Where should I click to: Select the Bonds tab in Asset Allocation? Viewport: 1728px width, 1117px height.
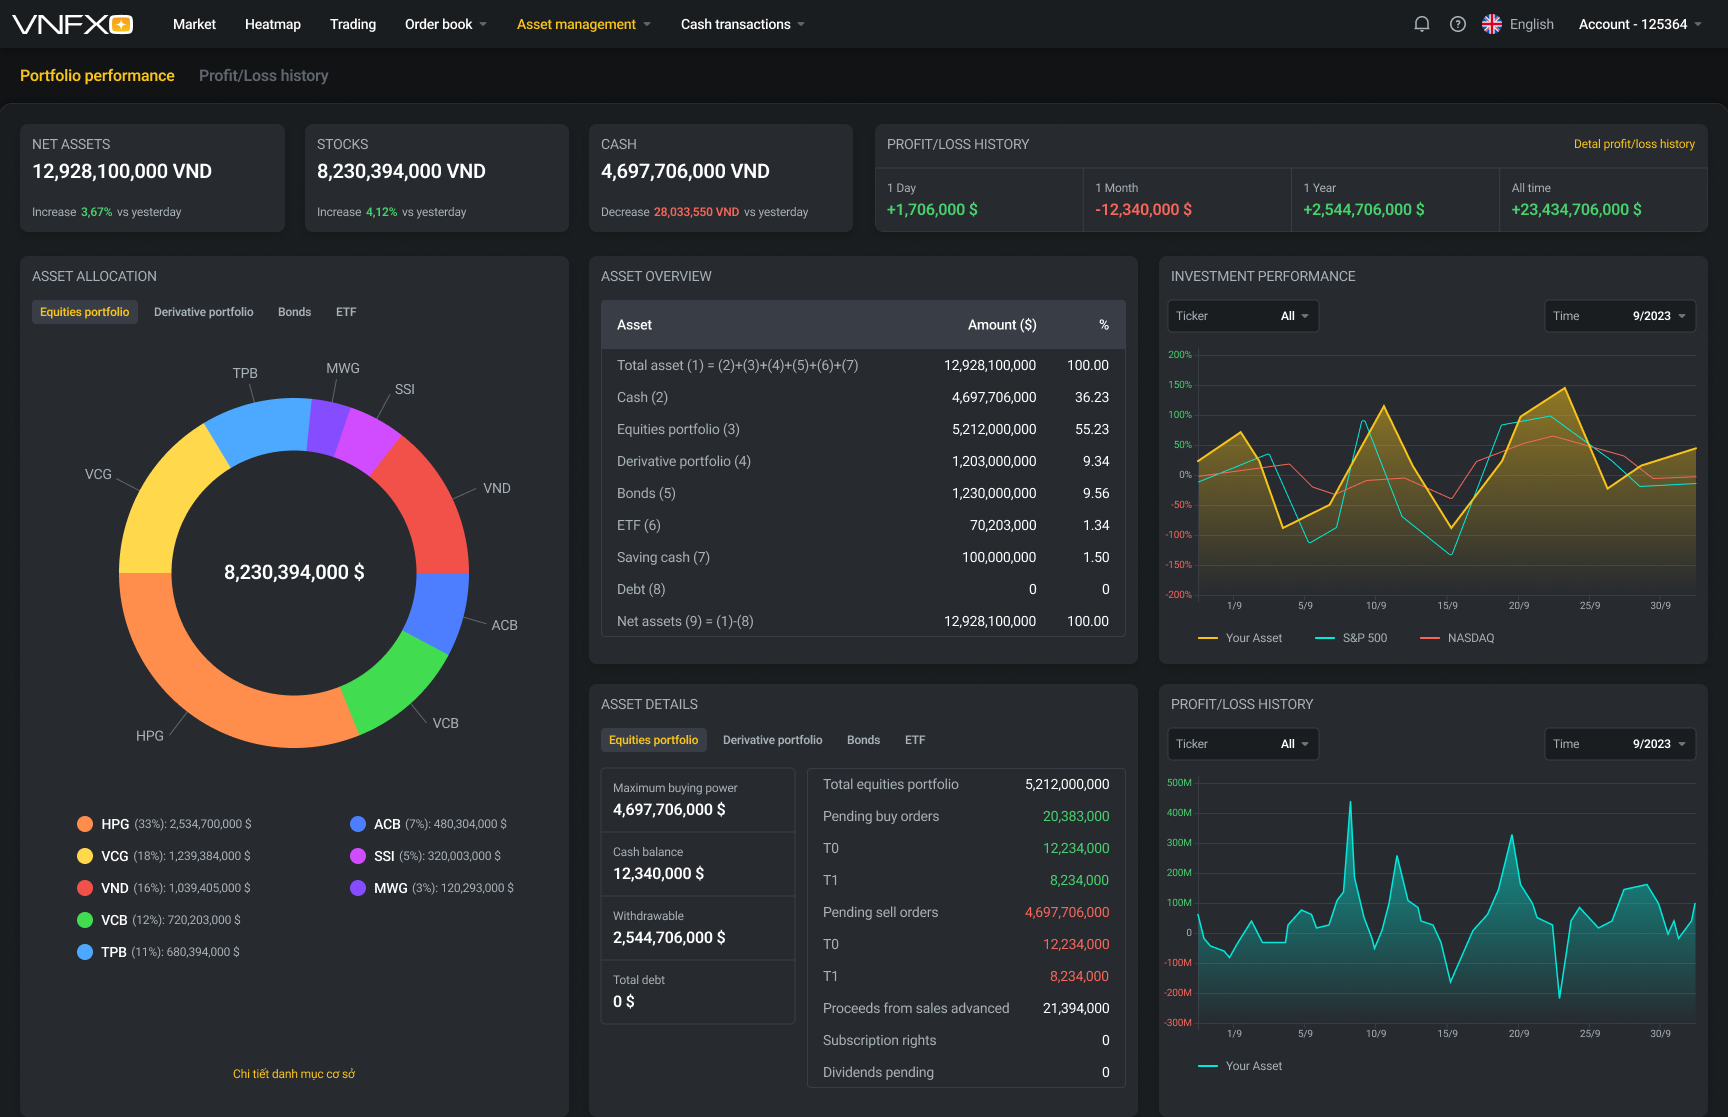pyautogui.click(x=294, y=311)
